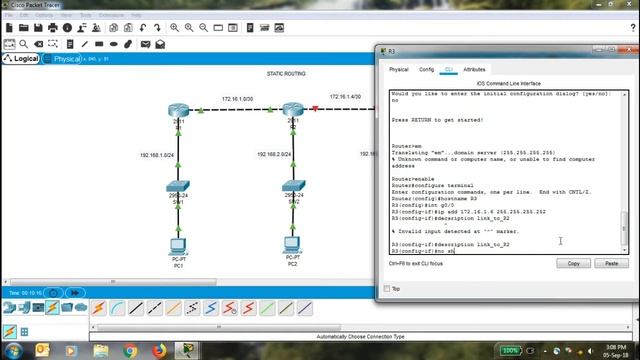Select the Add Complex PDU envelope
This screenshot has height=360, width=640.
tap(160, 44)
